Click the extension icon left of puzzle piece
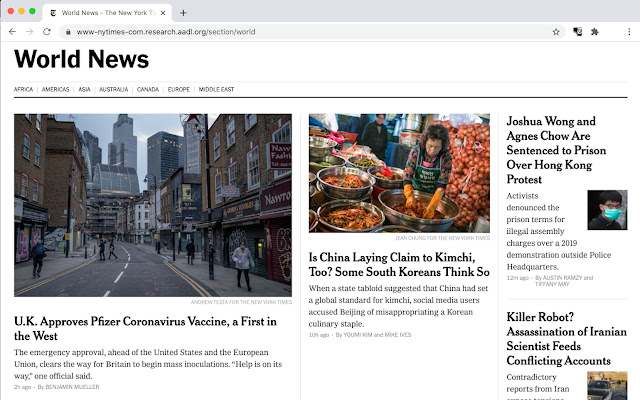 (578, 32)
